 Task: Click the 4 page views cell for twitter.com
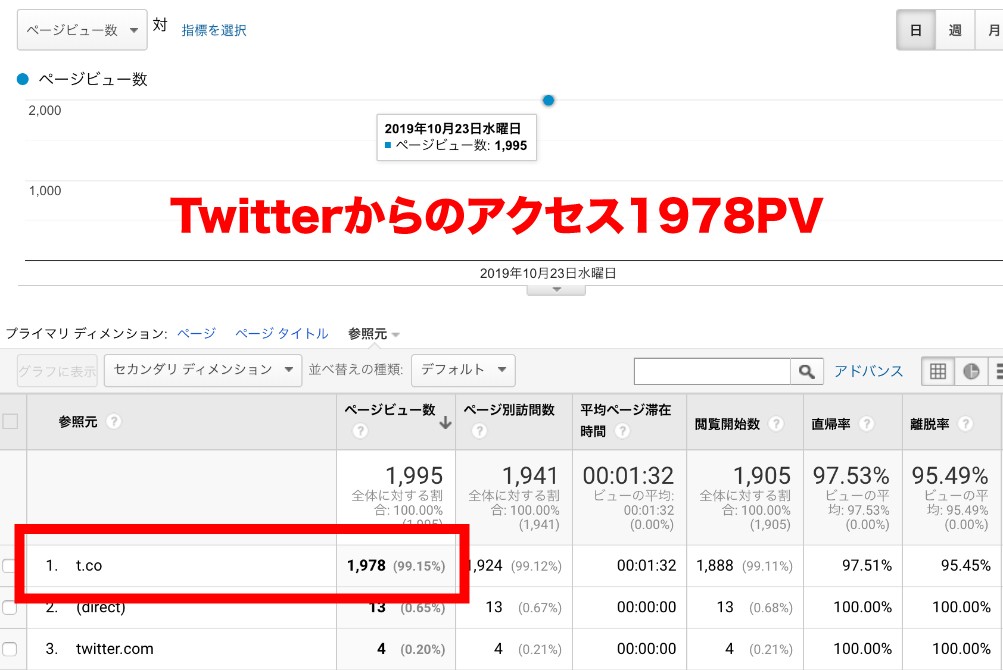click(381, 649)
